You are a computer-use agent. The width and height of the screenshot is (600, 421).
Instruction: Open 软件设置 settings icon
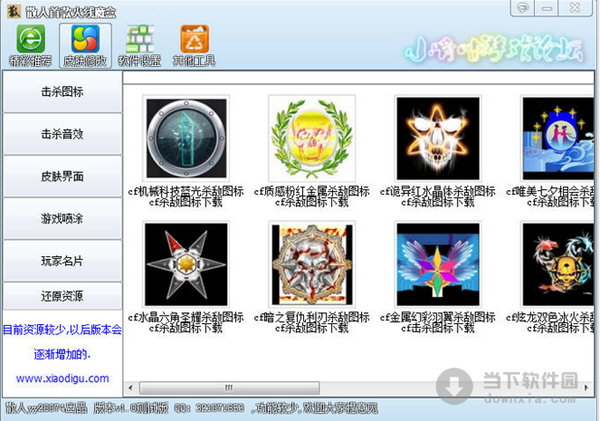tap(140, 45)
